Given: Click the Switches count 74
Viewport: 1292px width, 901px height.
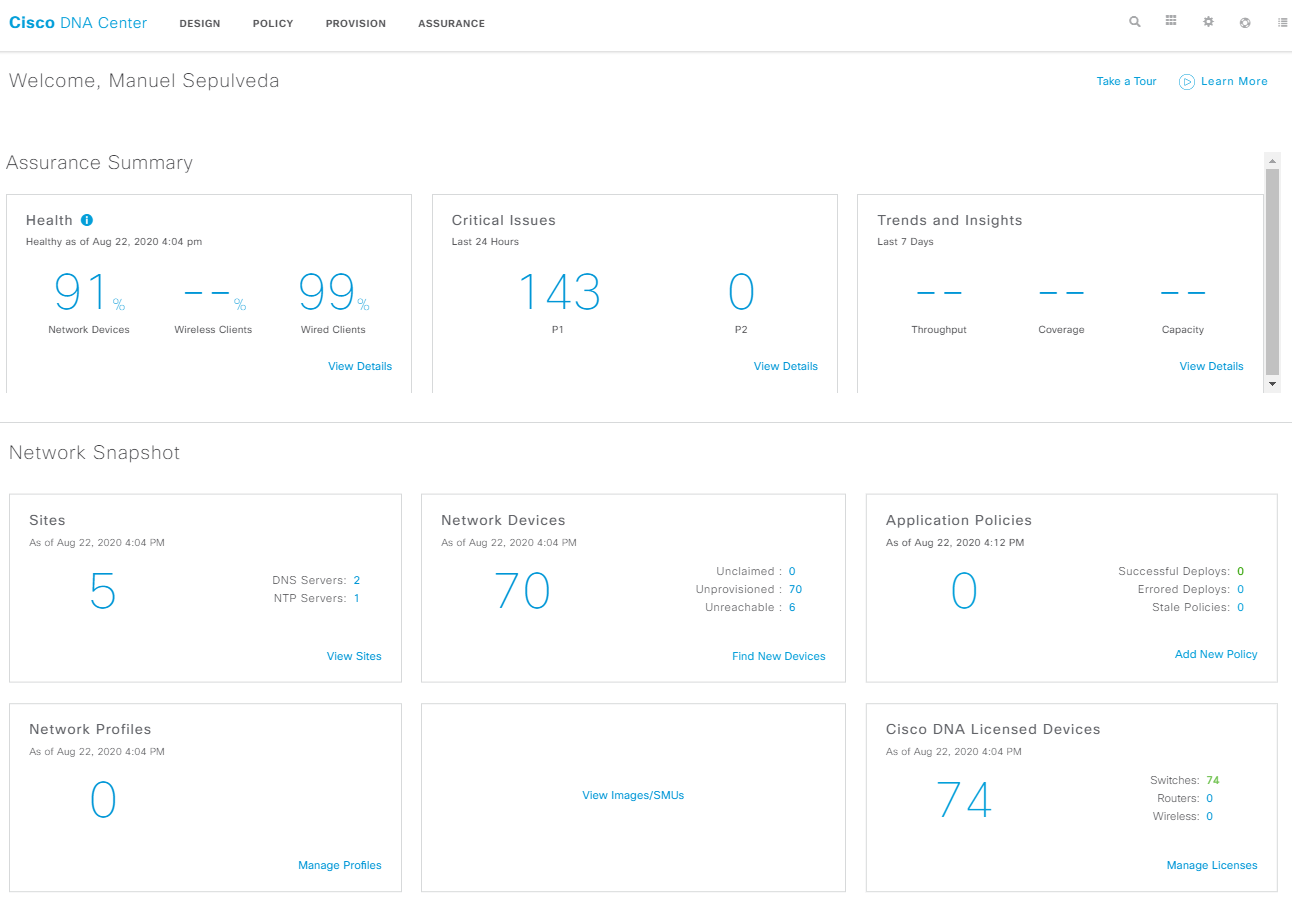Looking at the screenshot, I should click(x=1213, y=781).
